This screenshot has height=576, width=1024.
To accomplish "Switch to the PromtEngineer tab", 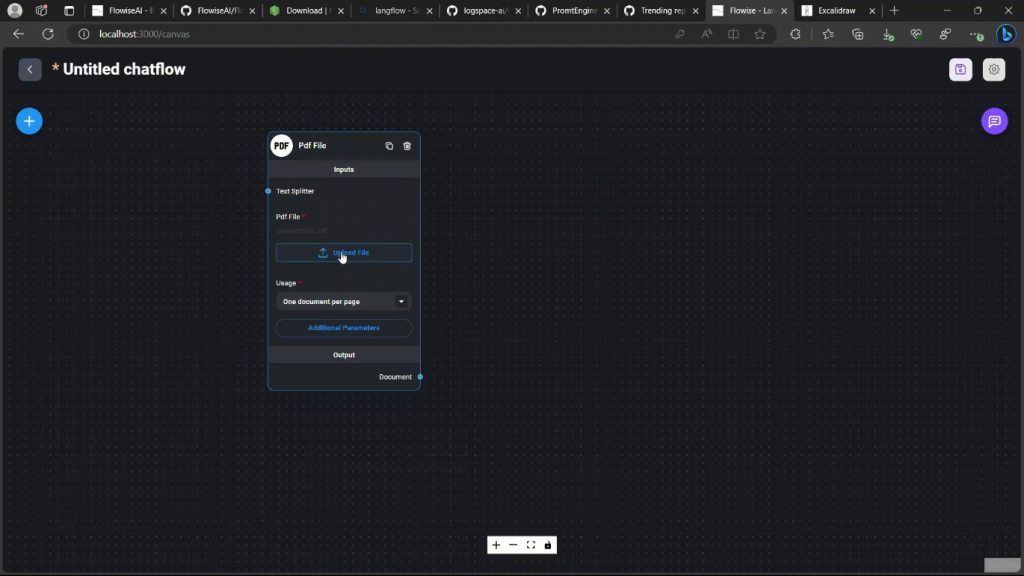I will pos(573,10).
